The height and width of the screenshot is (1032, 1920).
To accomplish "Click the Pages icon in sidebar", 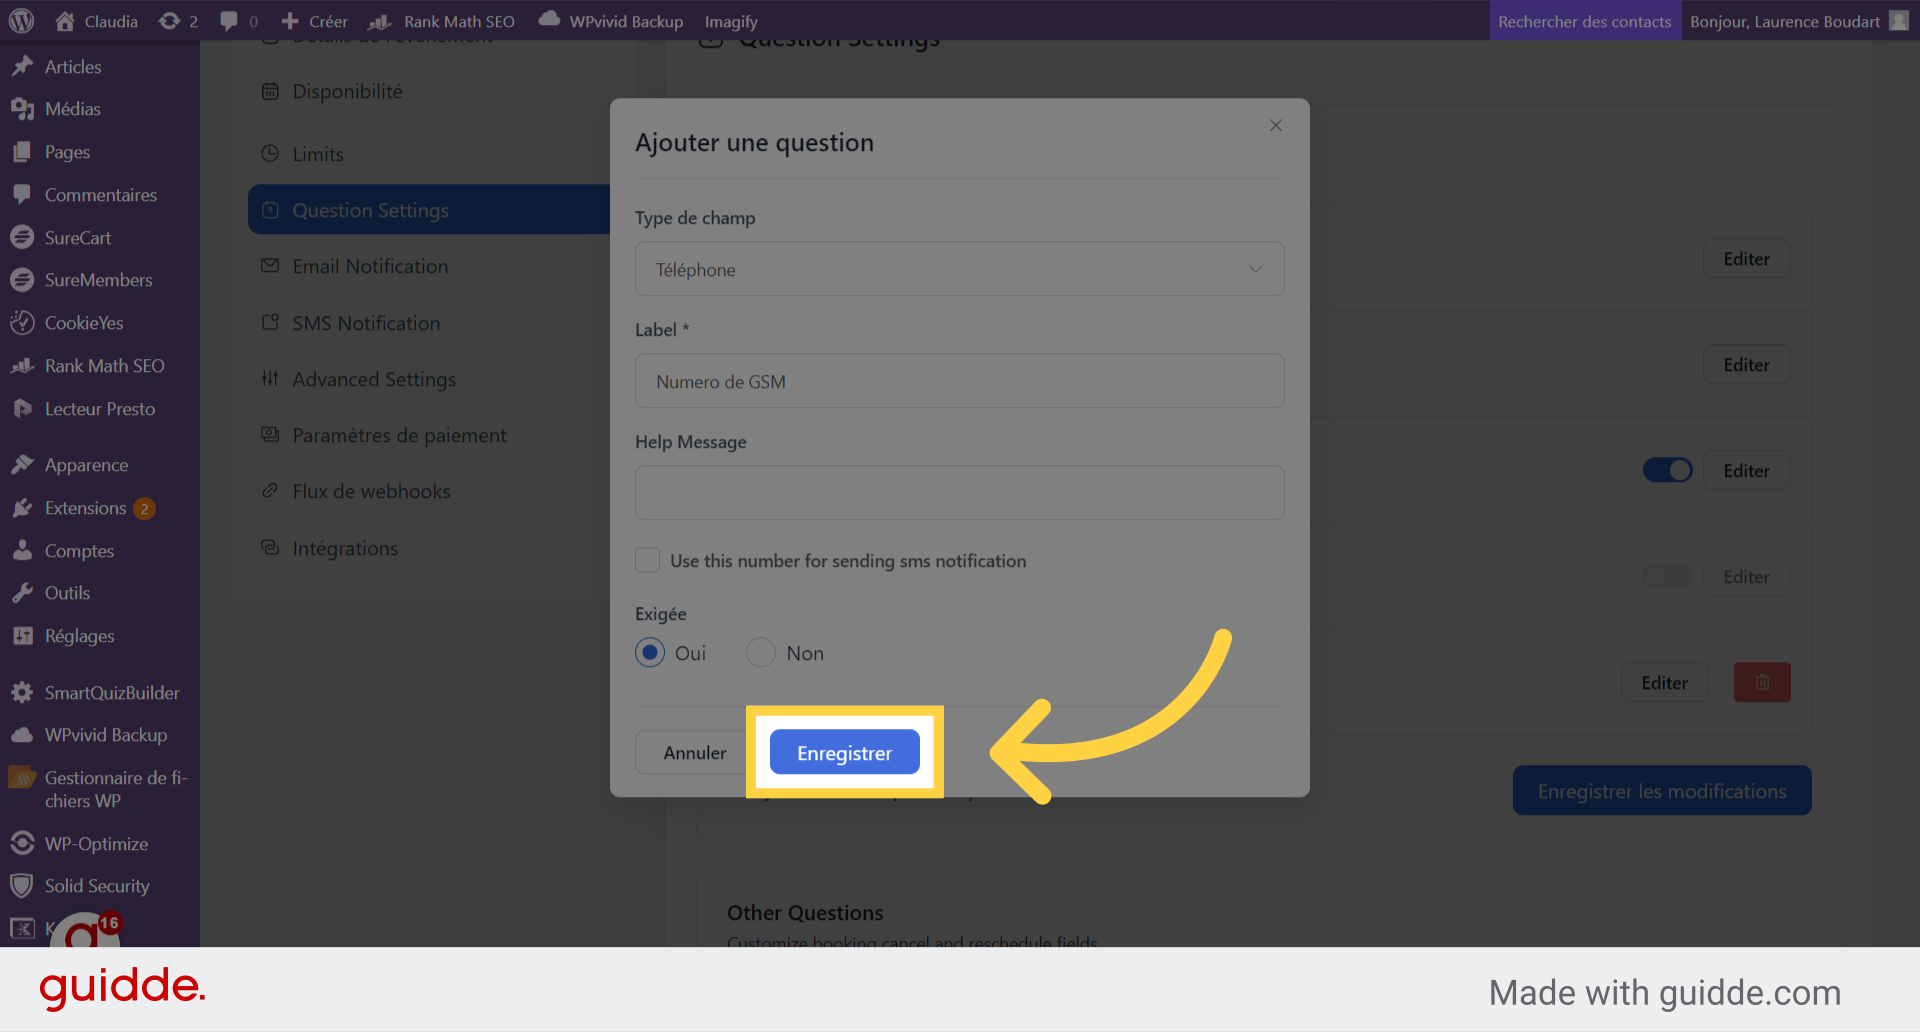I will [x=22, y=152].
